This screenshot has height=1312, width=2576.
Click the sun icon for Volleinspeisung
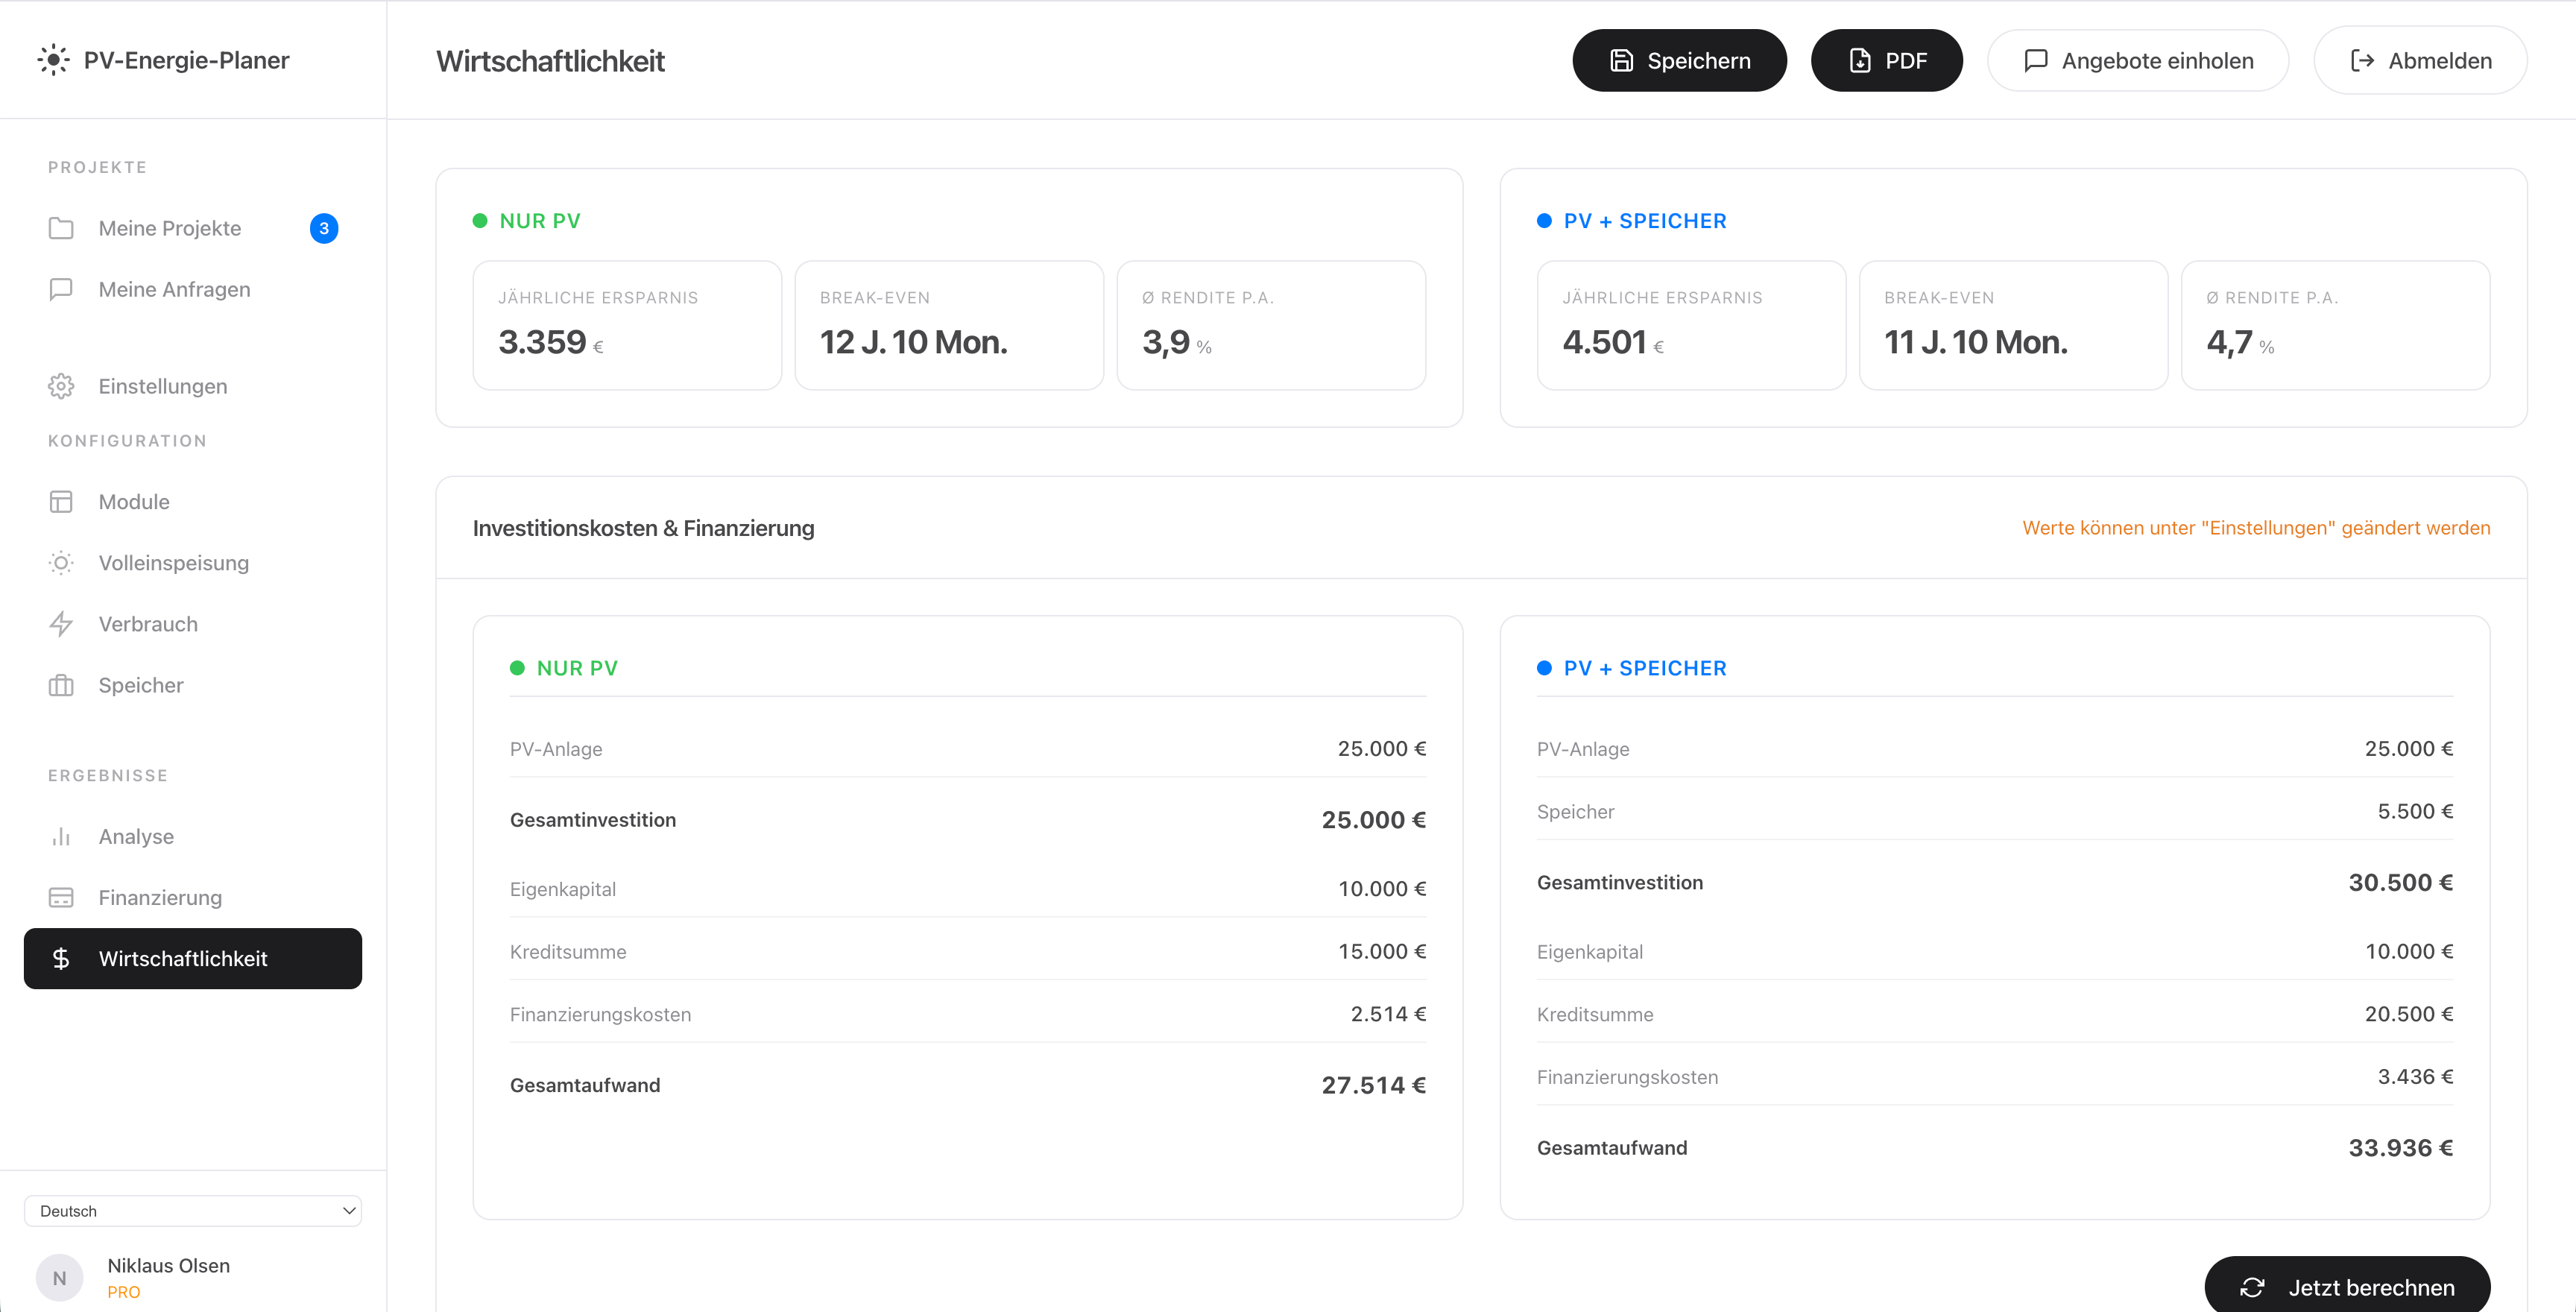click(61, 563)
